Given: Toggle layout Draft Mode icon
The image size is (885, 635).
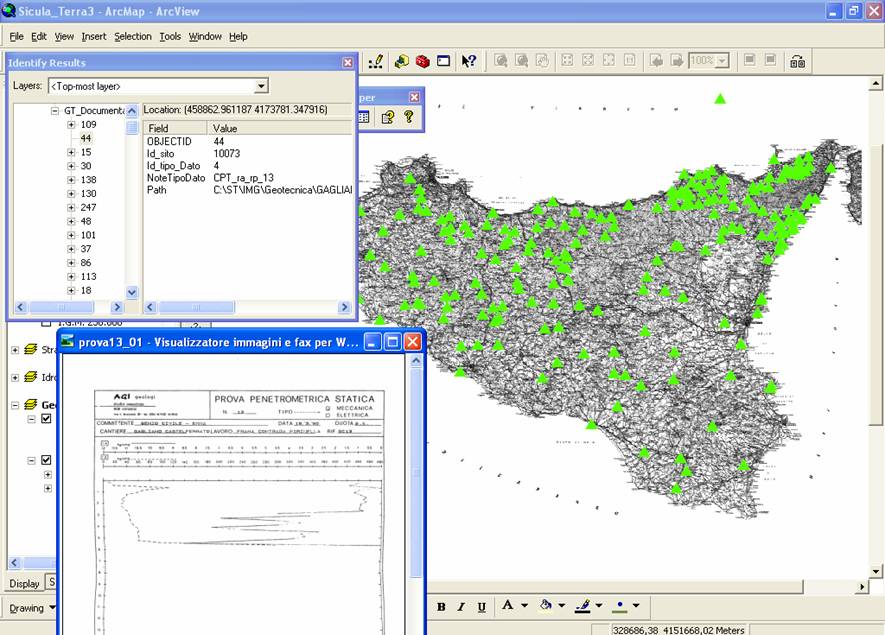Looking at the screenshot, I should pos(750,60).
